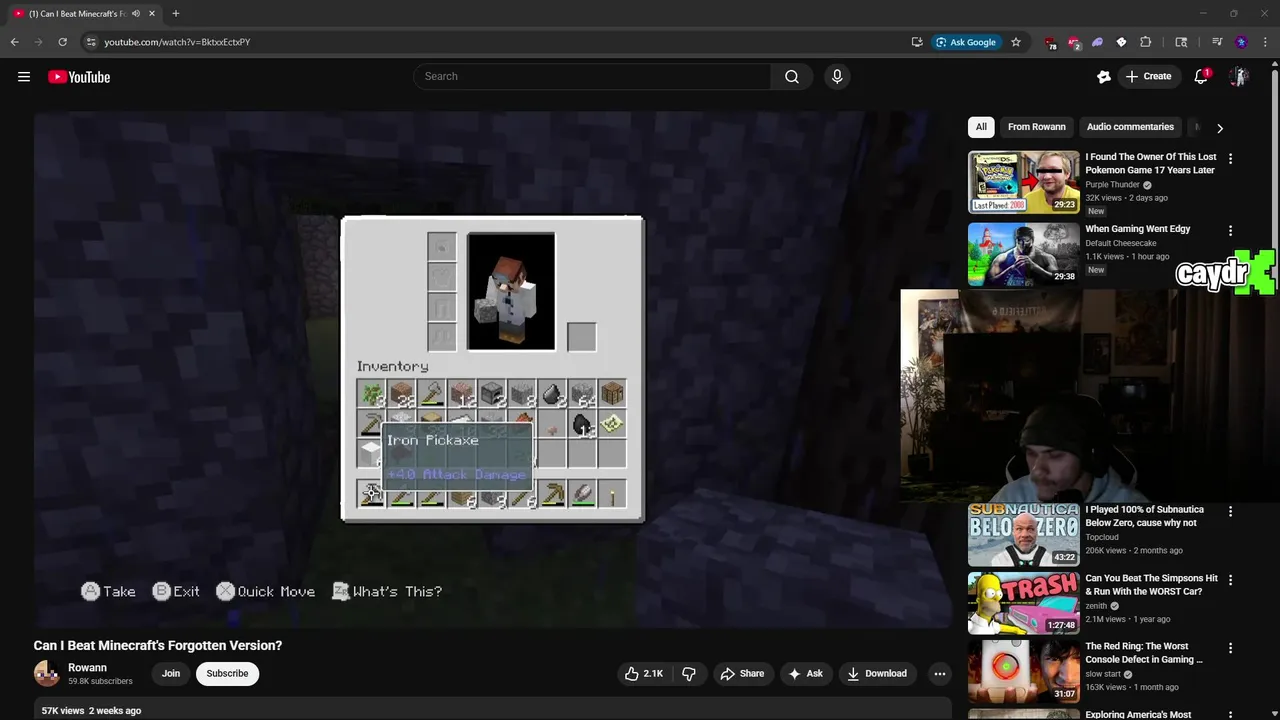
Task: Open options for the Lost Pokemon Game video
Action: 1230,159
